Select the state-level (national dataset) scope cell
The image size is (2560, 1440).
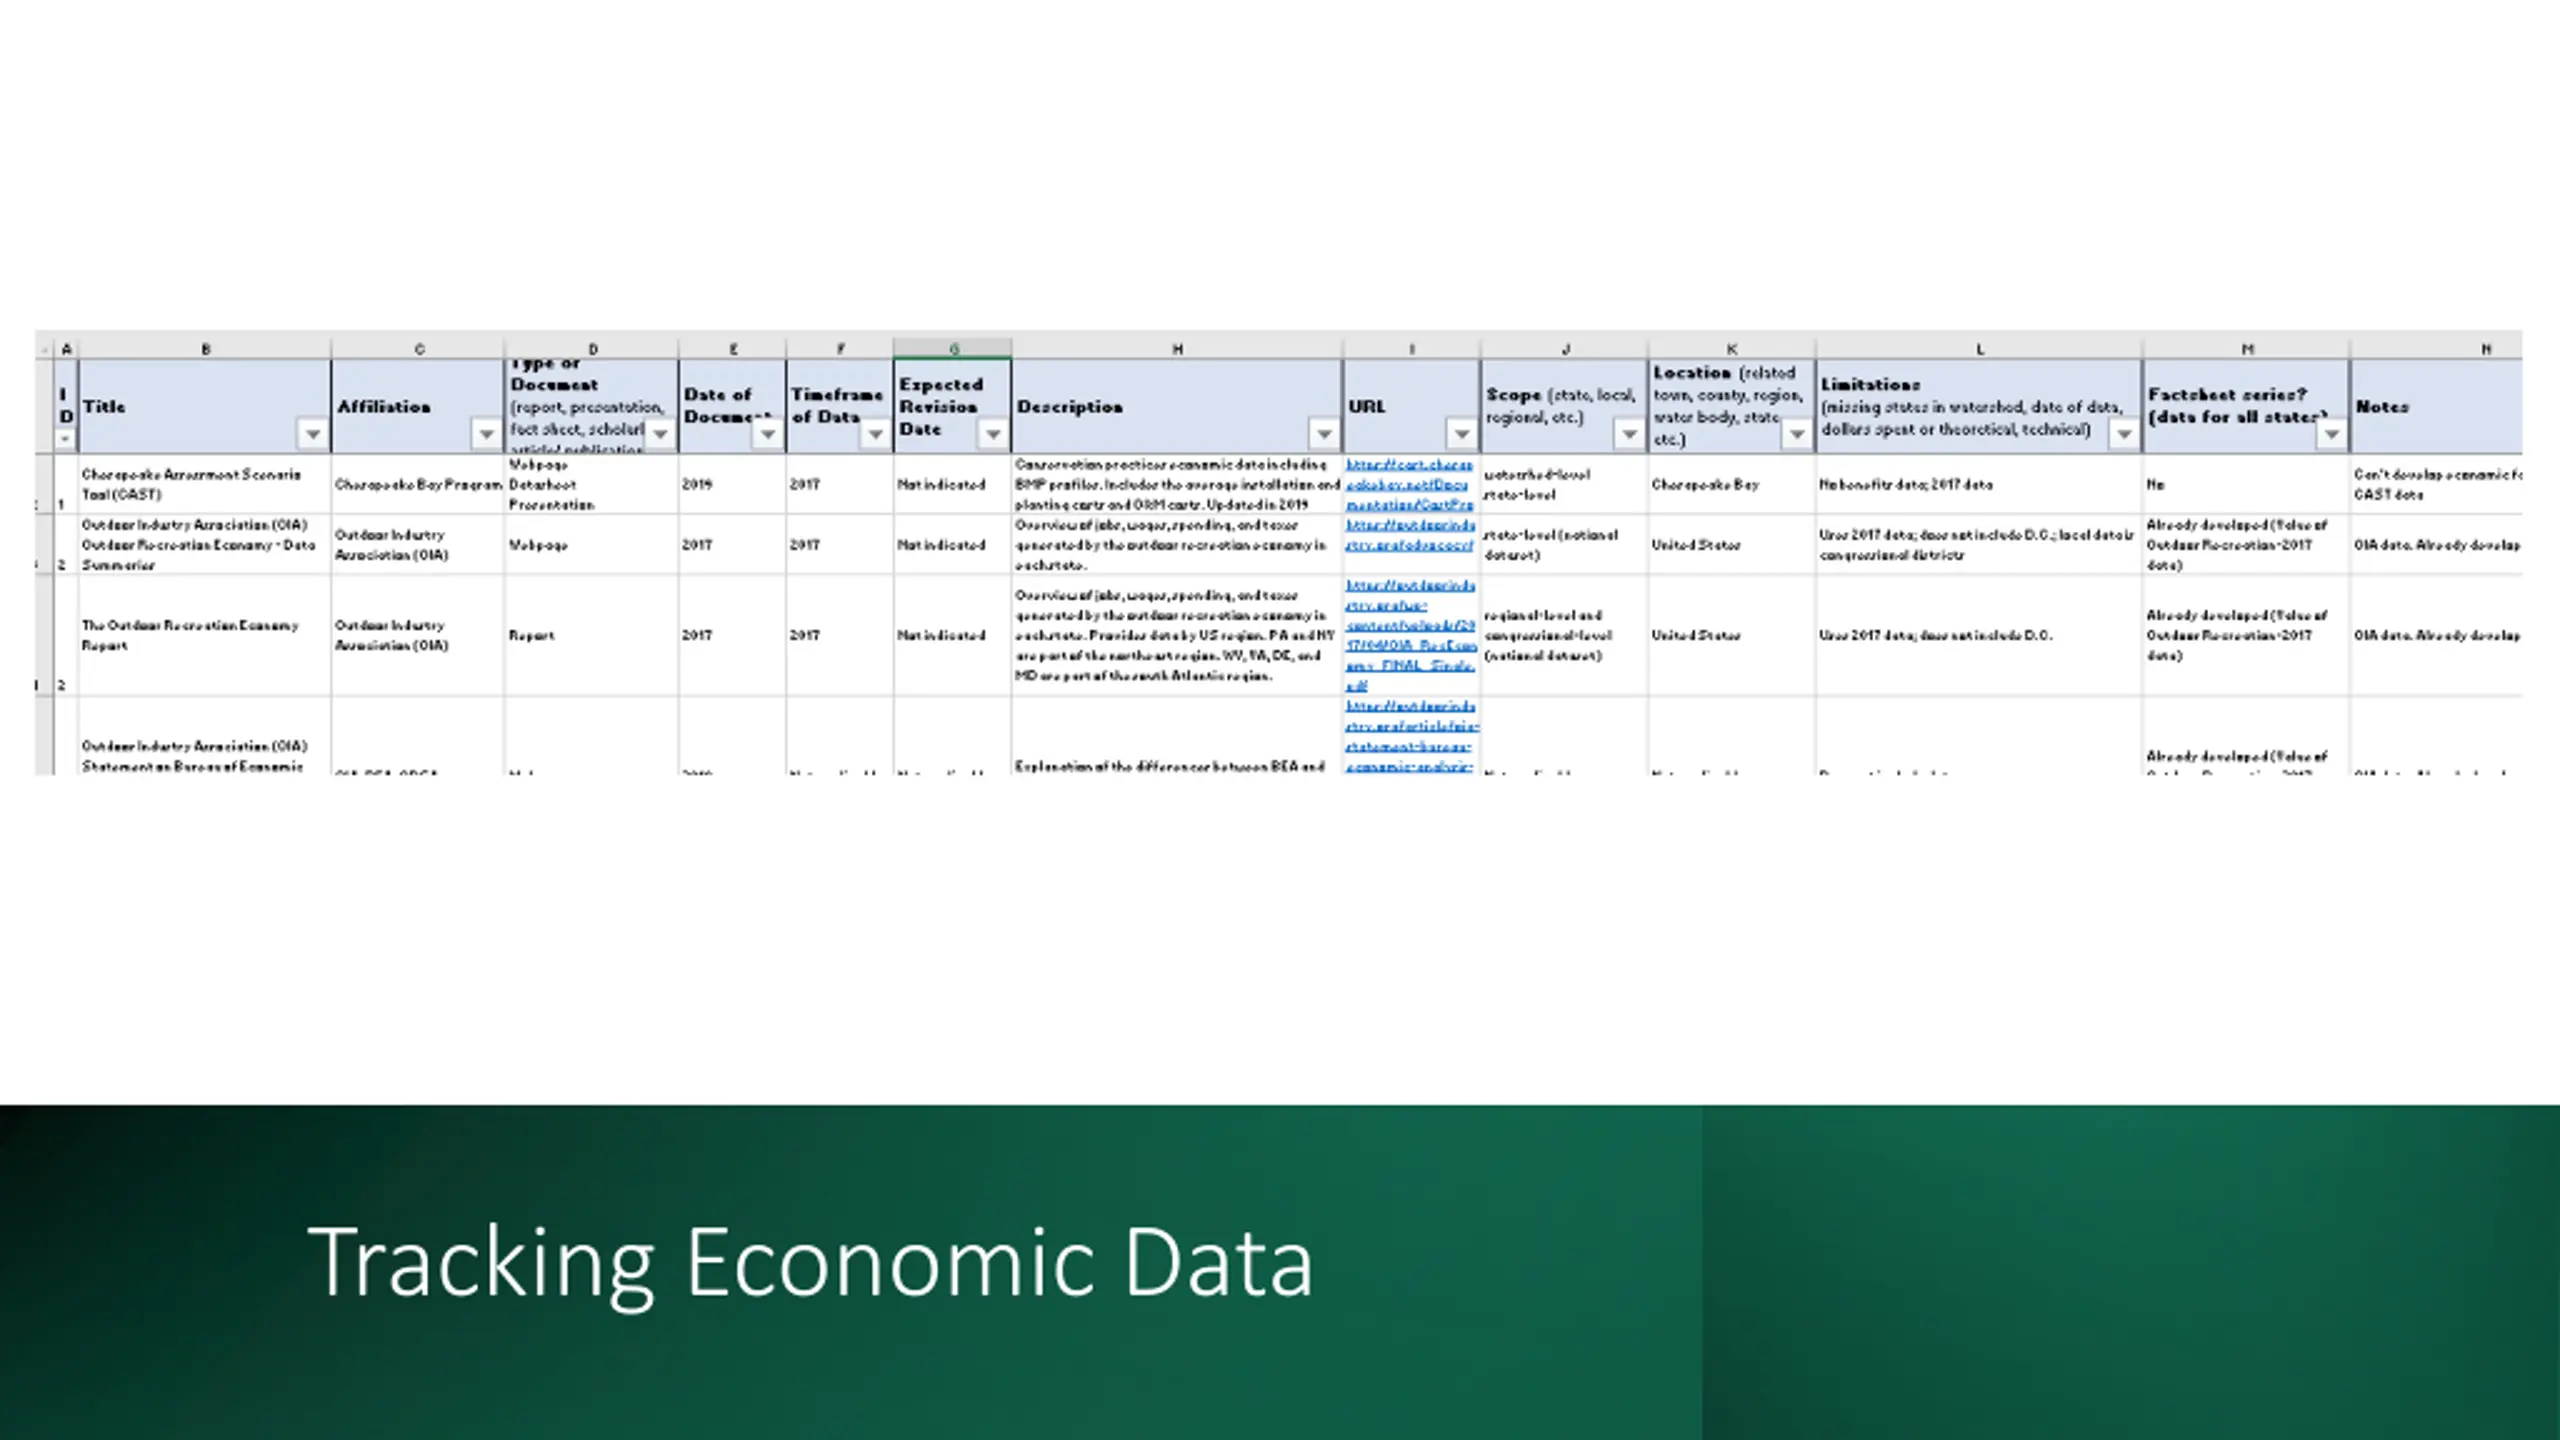(1565, 544)
